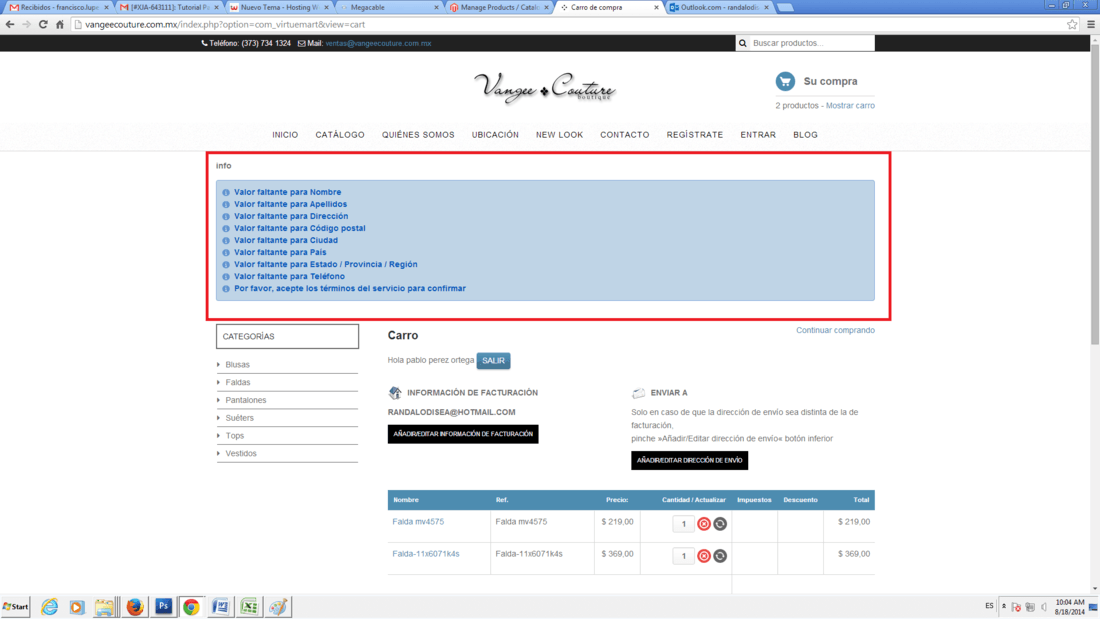Expand the Tops category
Image resolution: width=1100 pixels, height=619 pixels.
point(234,436)
